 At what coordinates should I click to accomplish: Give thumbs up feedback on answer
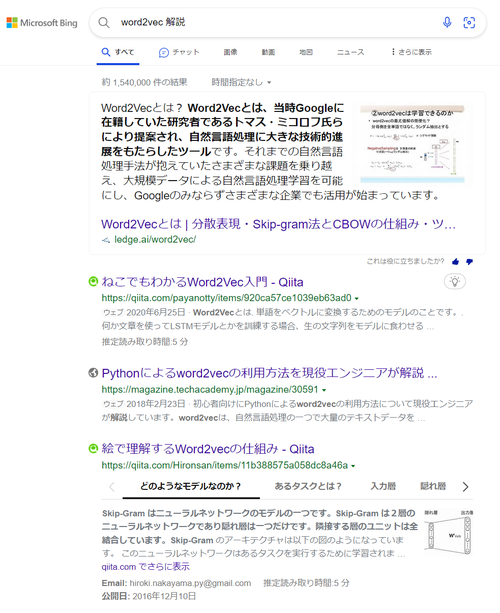(x=455, y=262)
